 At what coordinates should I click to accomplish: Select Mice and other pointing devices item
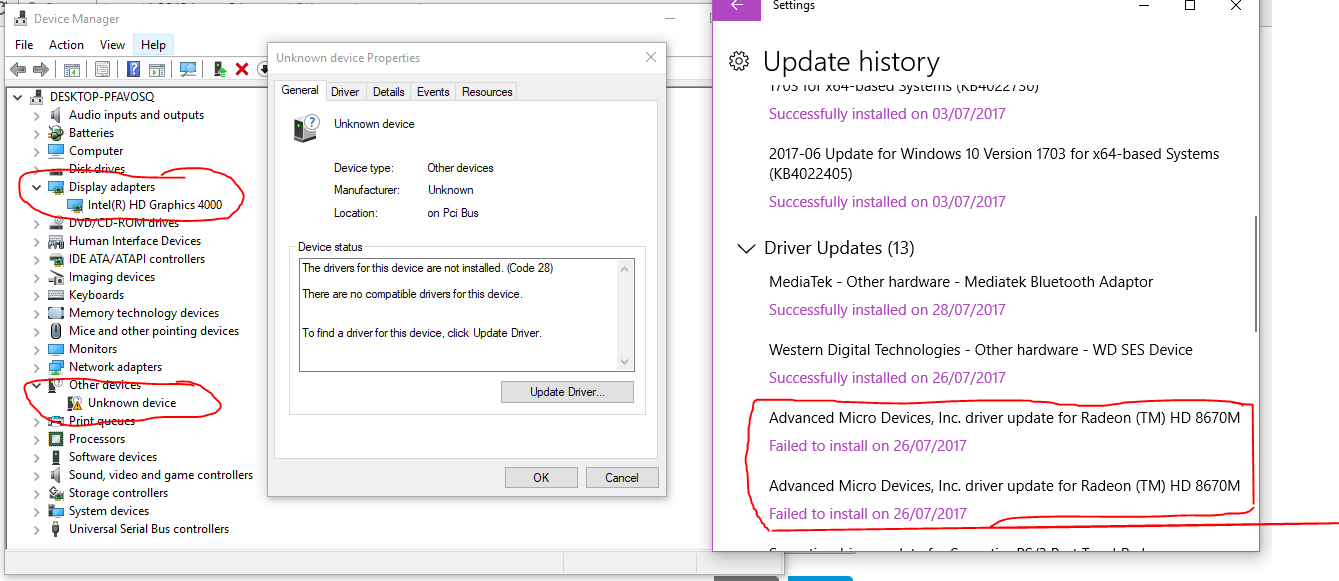pos(154,331)
